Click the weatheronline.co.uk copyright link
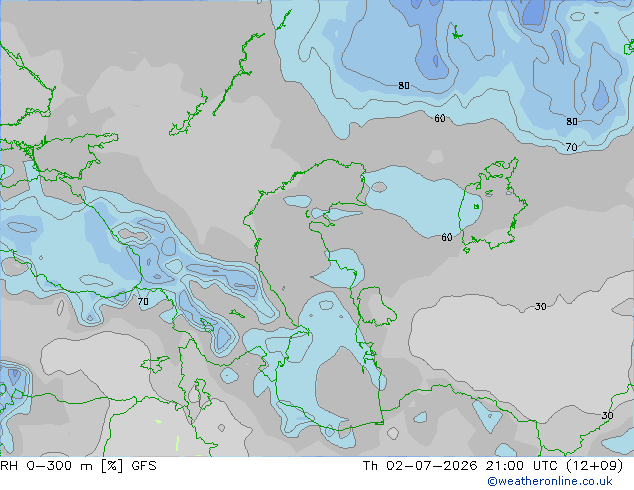634x490 pixels. tap(550, 481)
